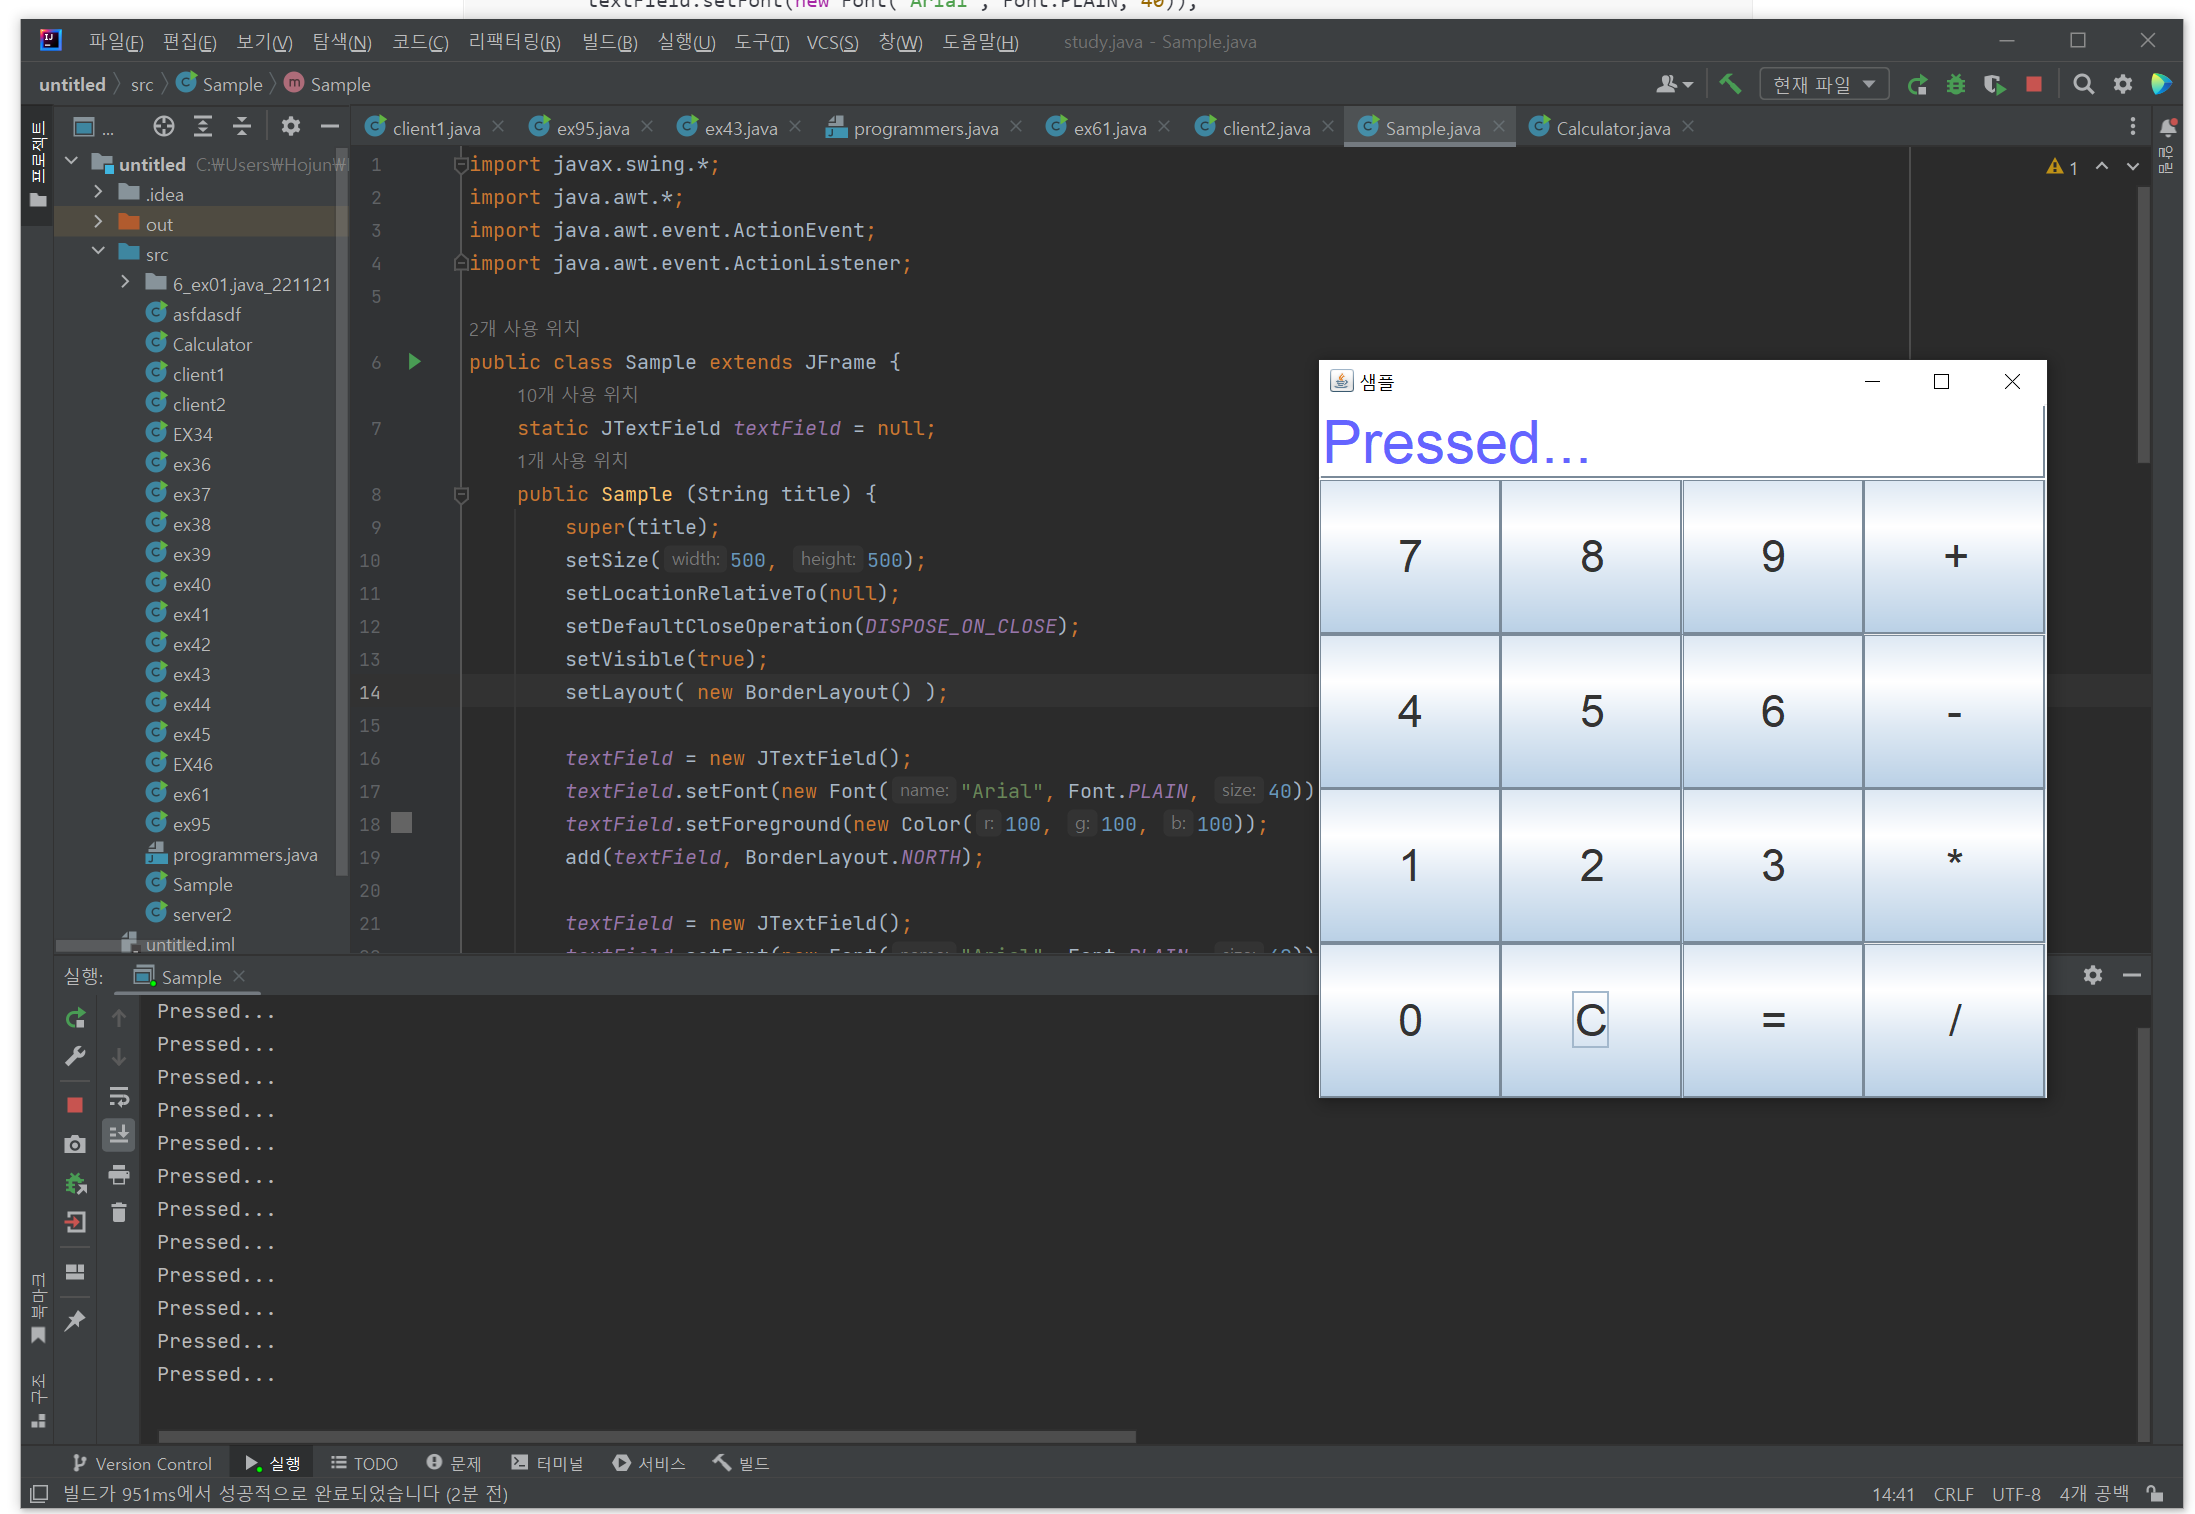Collapse the src folder in project tree
This screenshot has width=2195, height=1514.
pos(98,252)
